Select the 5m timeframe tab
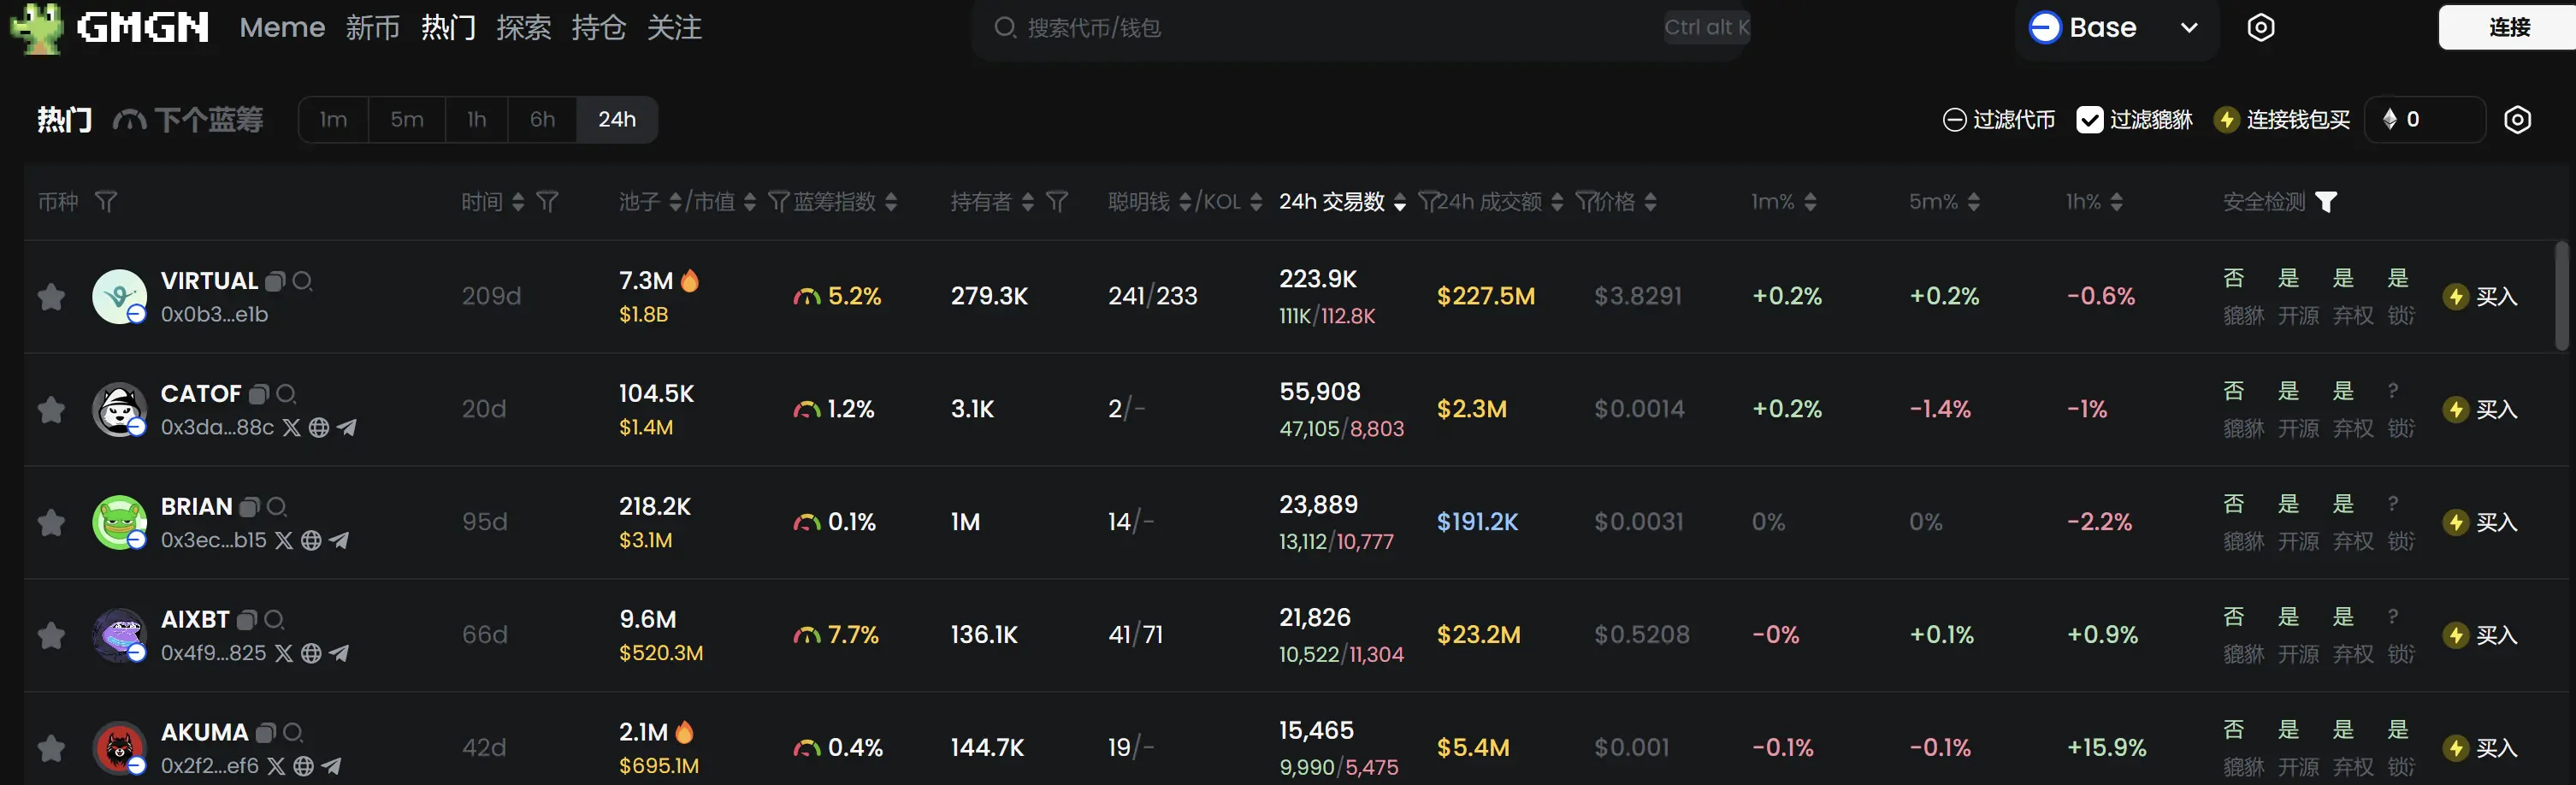The width and height of the screenshot is (2576, 785). 407,120
